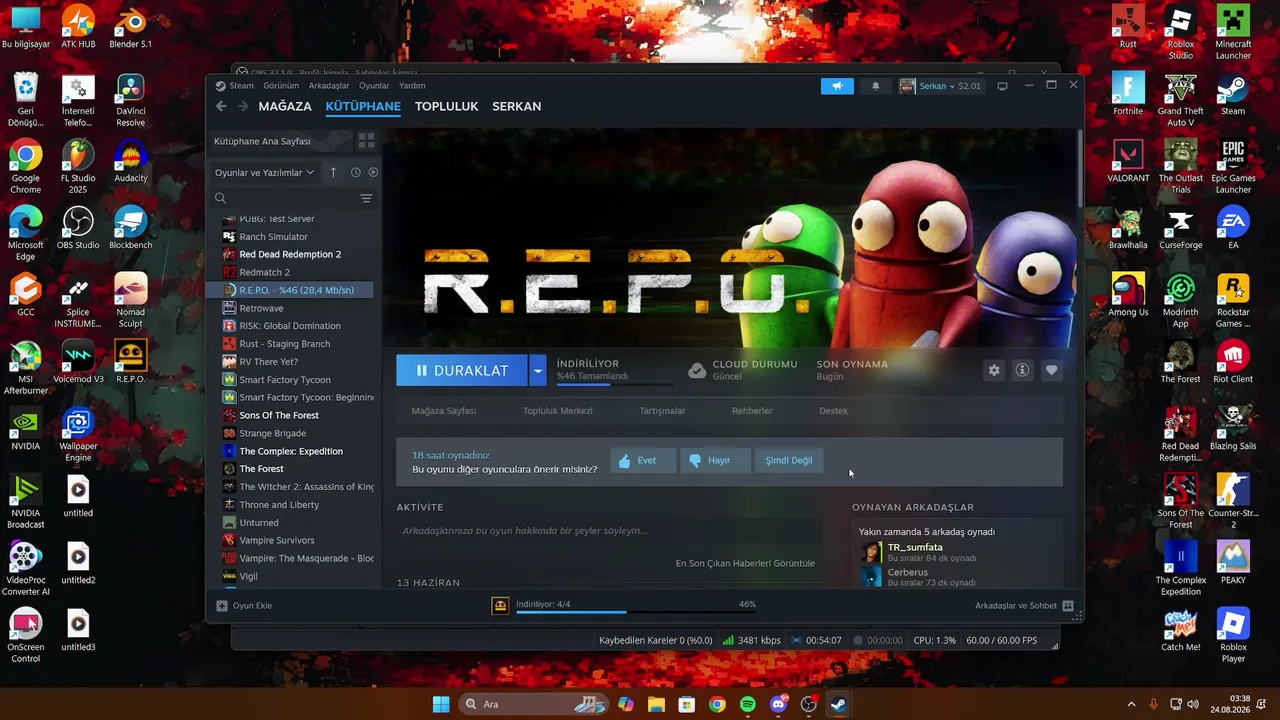Viewport: 1280px width, 720px height.
Task: Go forward with the Steam forward arrow
Action: (243, 106)
